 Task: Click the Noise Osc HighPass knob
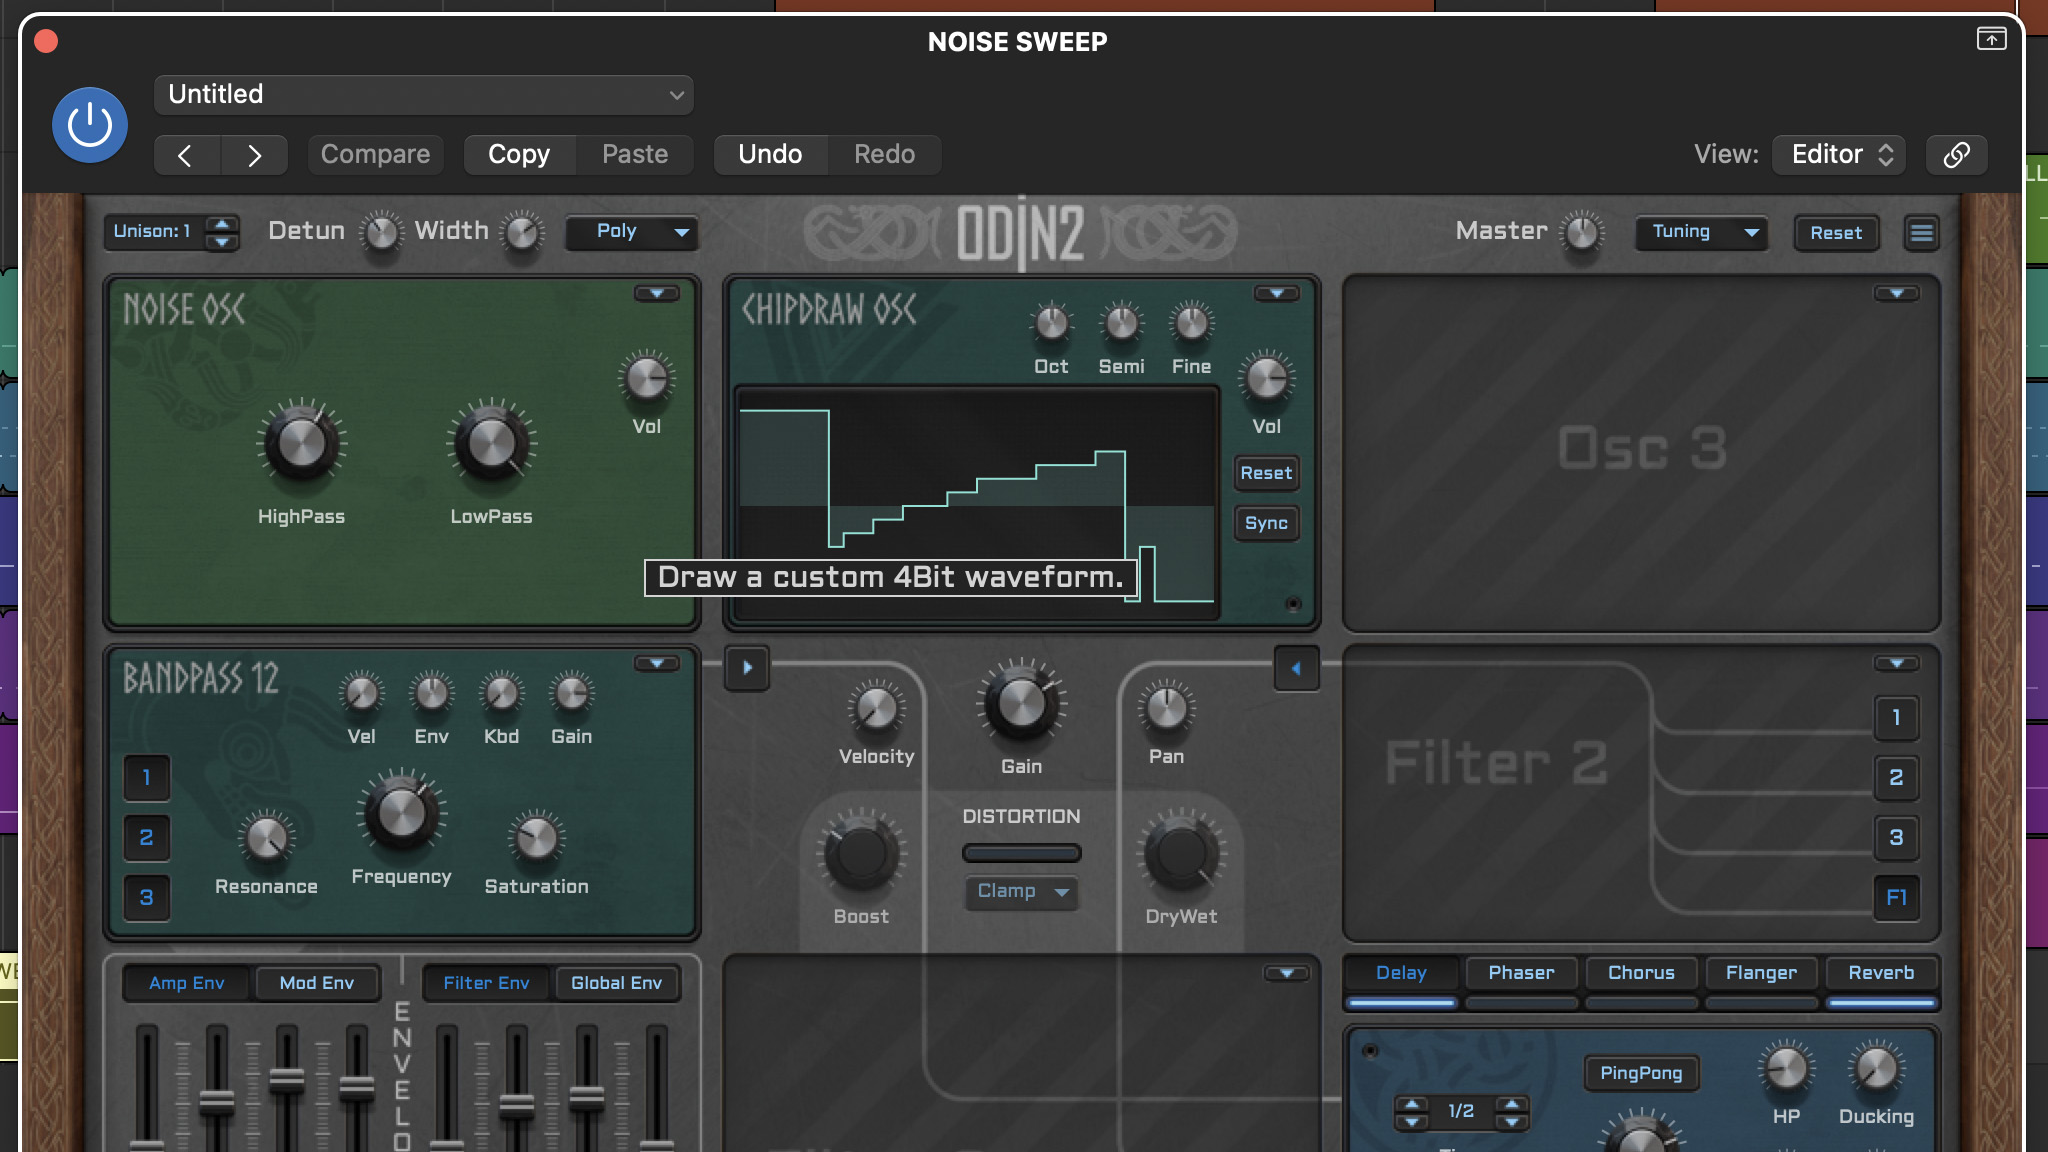[x=301, y=443]
